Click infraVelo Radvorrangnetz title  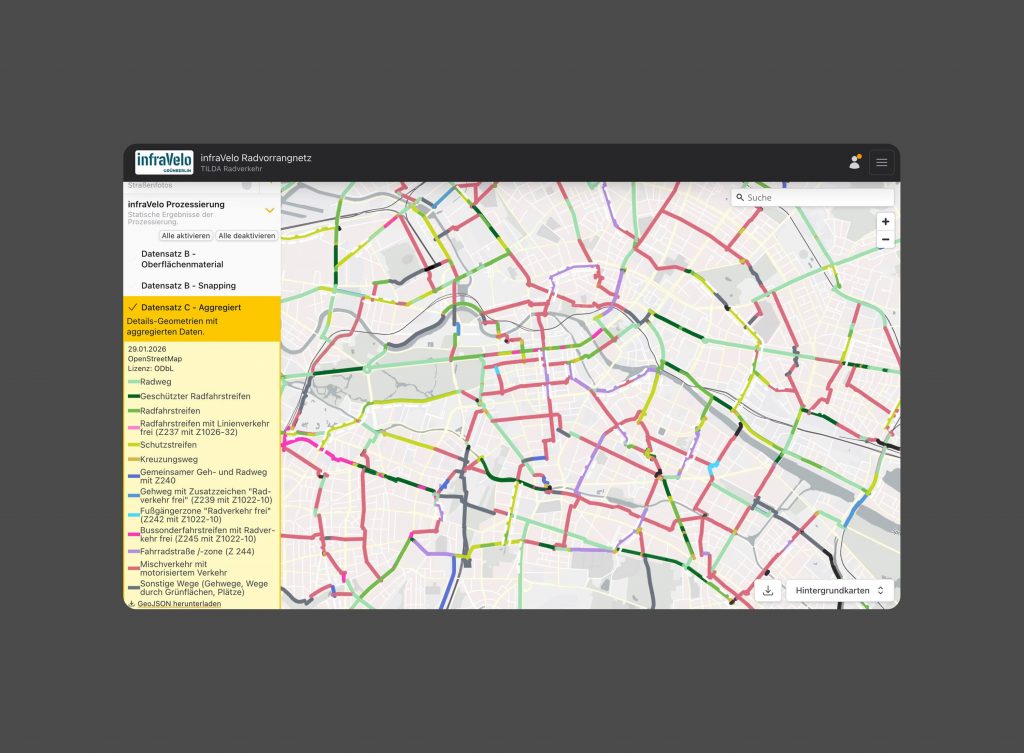coord(256,158)
